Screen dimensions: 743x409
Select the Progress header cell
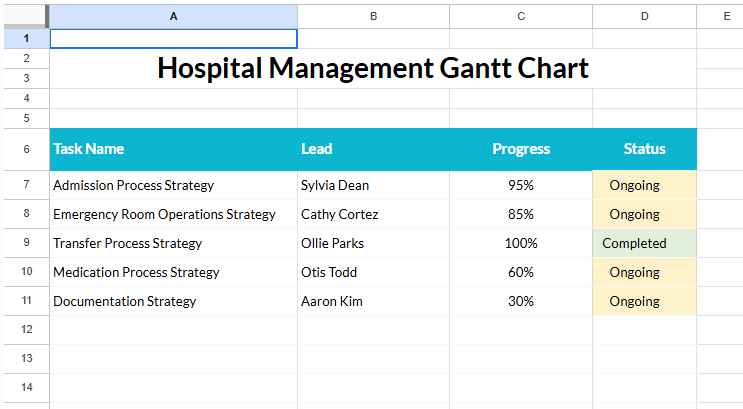[x=521, y=149]
